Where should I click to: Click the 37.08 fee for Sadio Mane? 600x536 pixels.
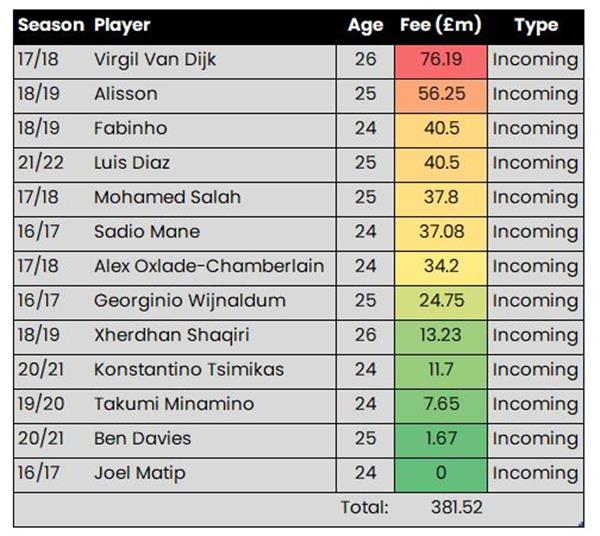[x=440, y=232]
